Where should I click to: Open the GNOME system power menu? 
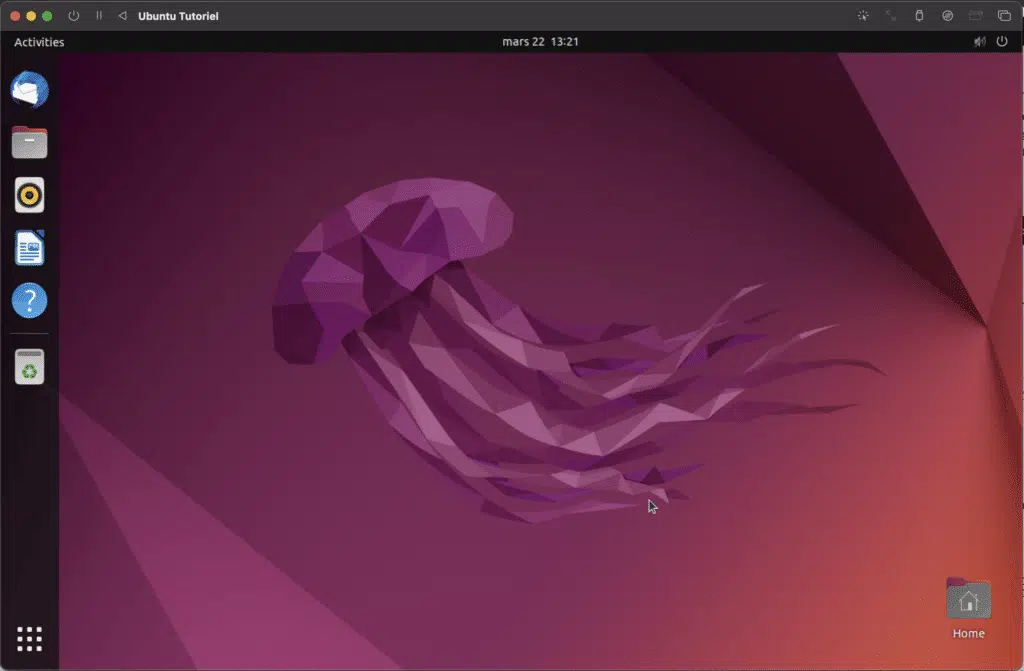(1002, 42)
